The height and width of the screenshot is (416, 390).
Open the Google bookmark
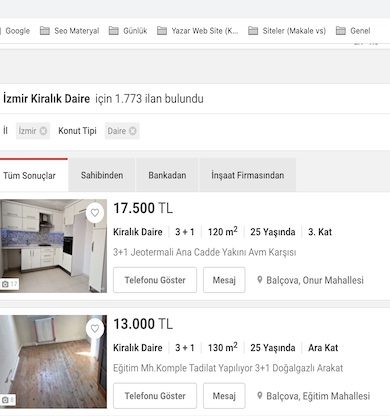coord(15,31)
